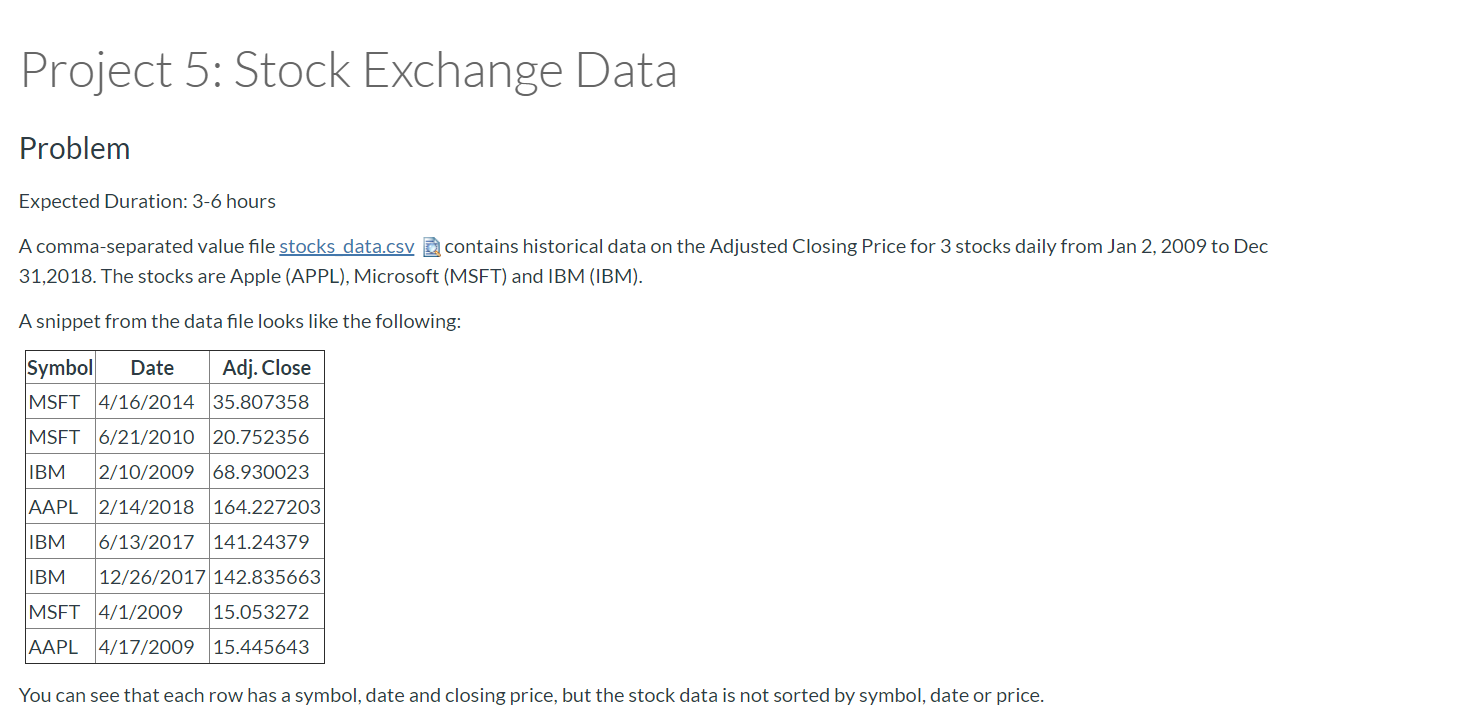Screen dimensions: 1480x720
Task: Select the price cell 35.807358
Action: [267, 402]
